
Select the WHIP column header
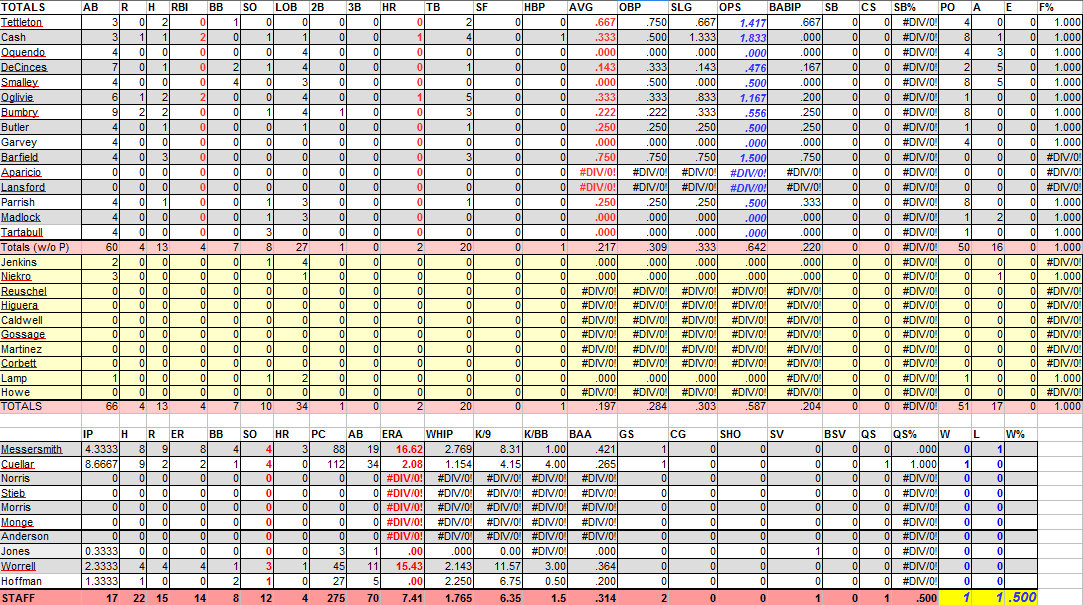tap(449, 434)
